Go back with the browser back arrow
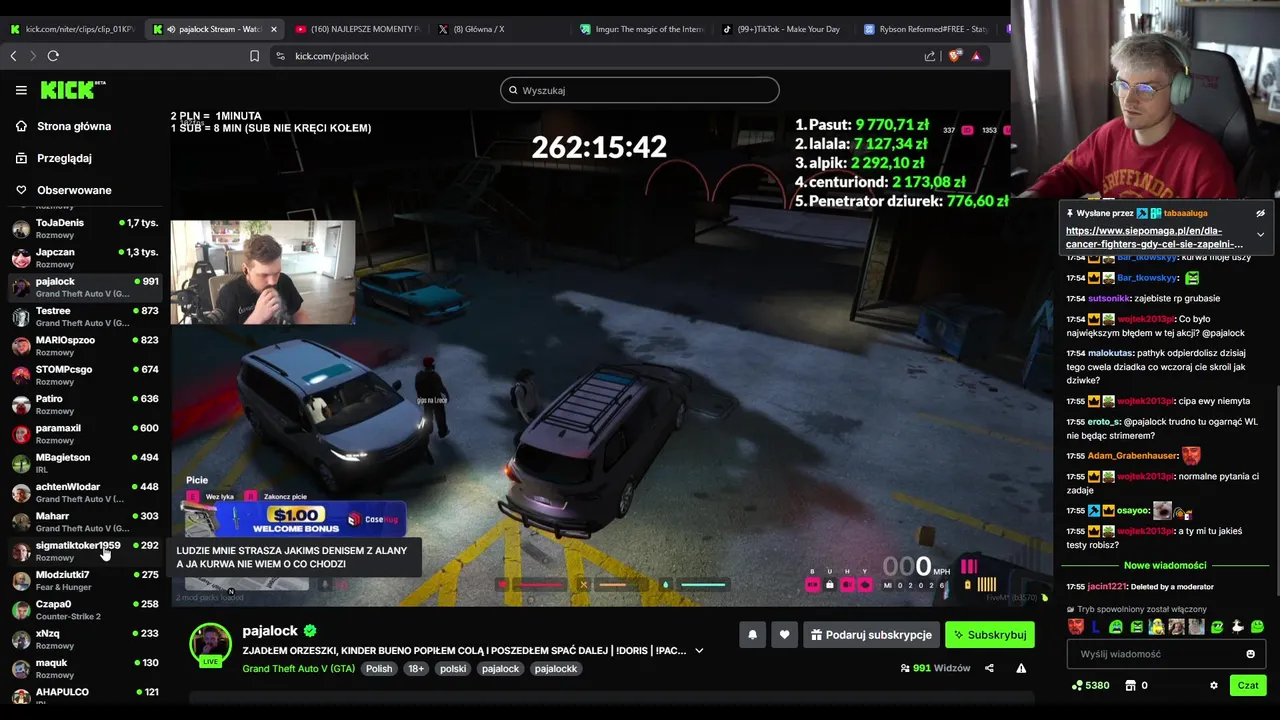Viewport: 1280px width, 720px height. (x=13, y=56)
